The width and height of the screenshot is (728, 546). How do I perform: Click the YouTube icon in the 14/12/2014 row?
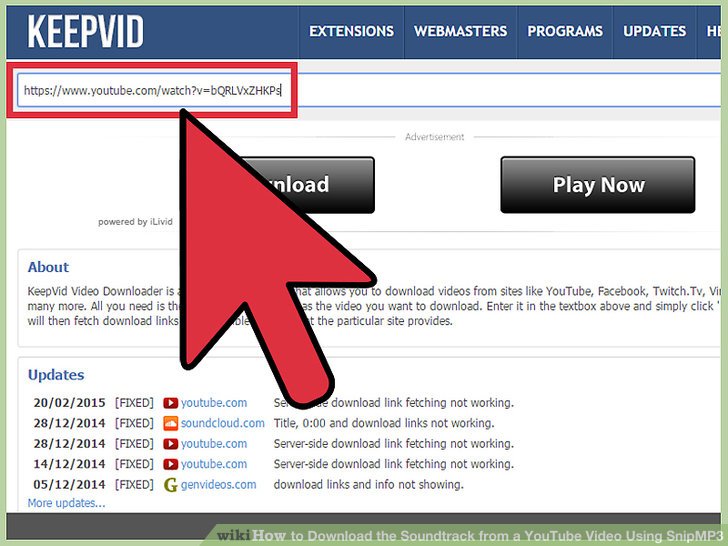170,464
